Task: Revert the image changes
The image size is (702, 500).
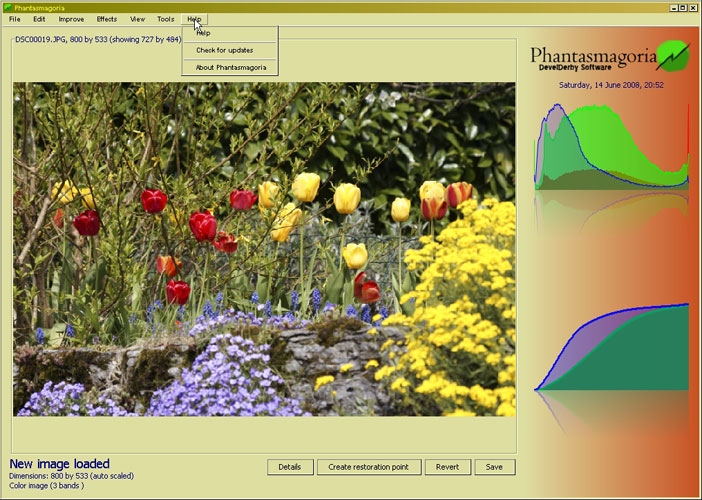Action: coord(447,467)
